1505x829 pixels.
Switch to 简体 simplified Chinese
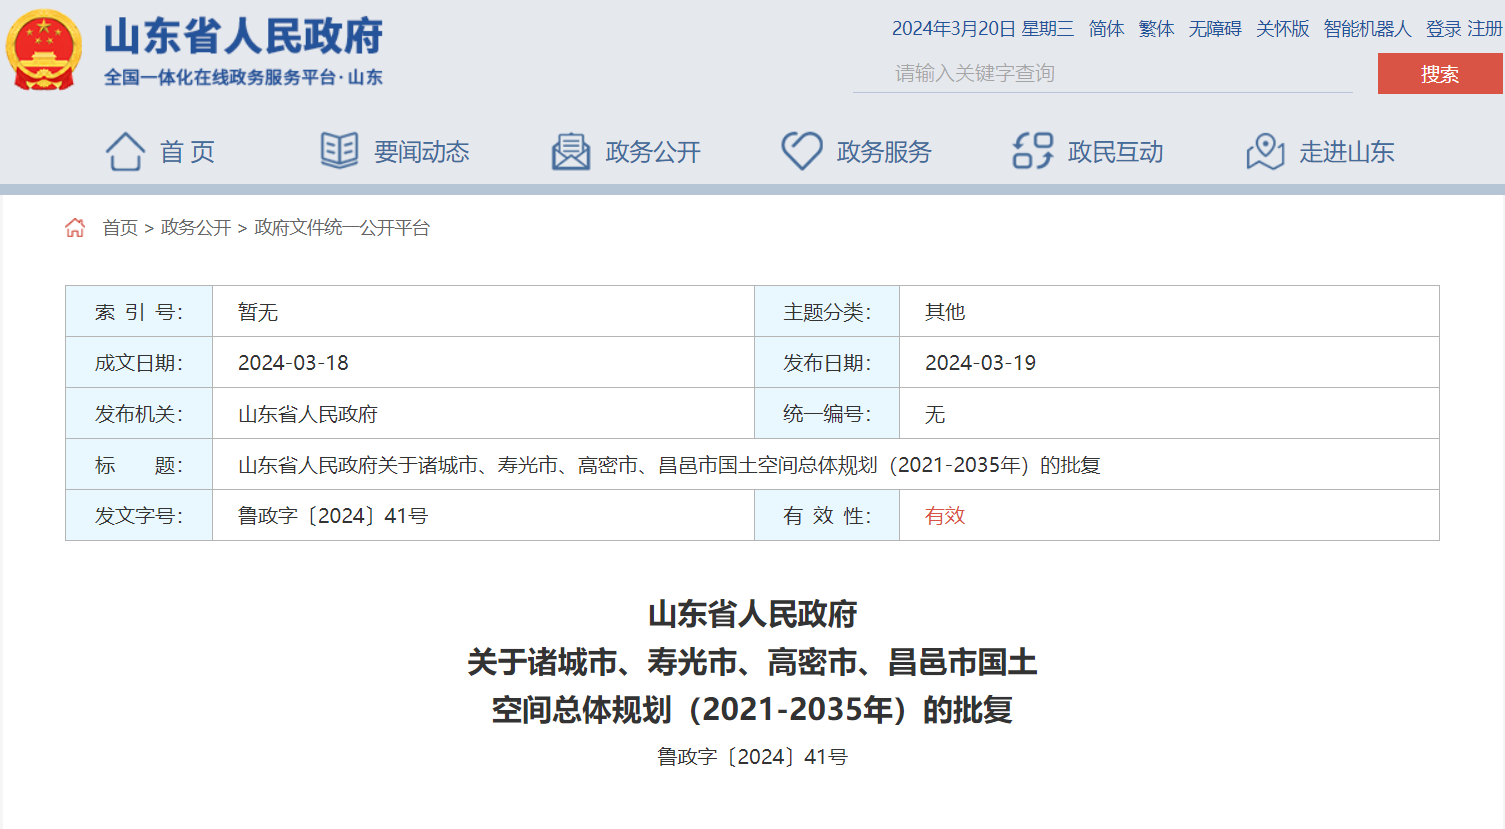[x=1107, y=29]
